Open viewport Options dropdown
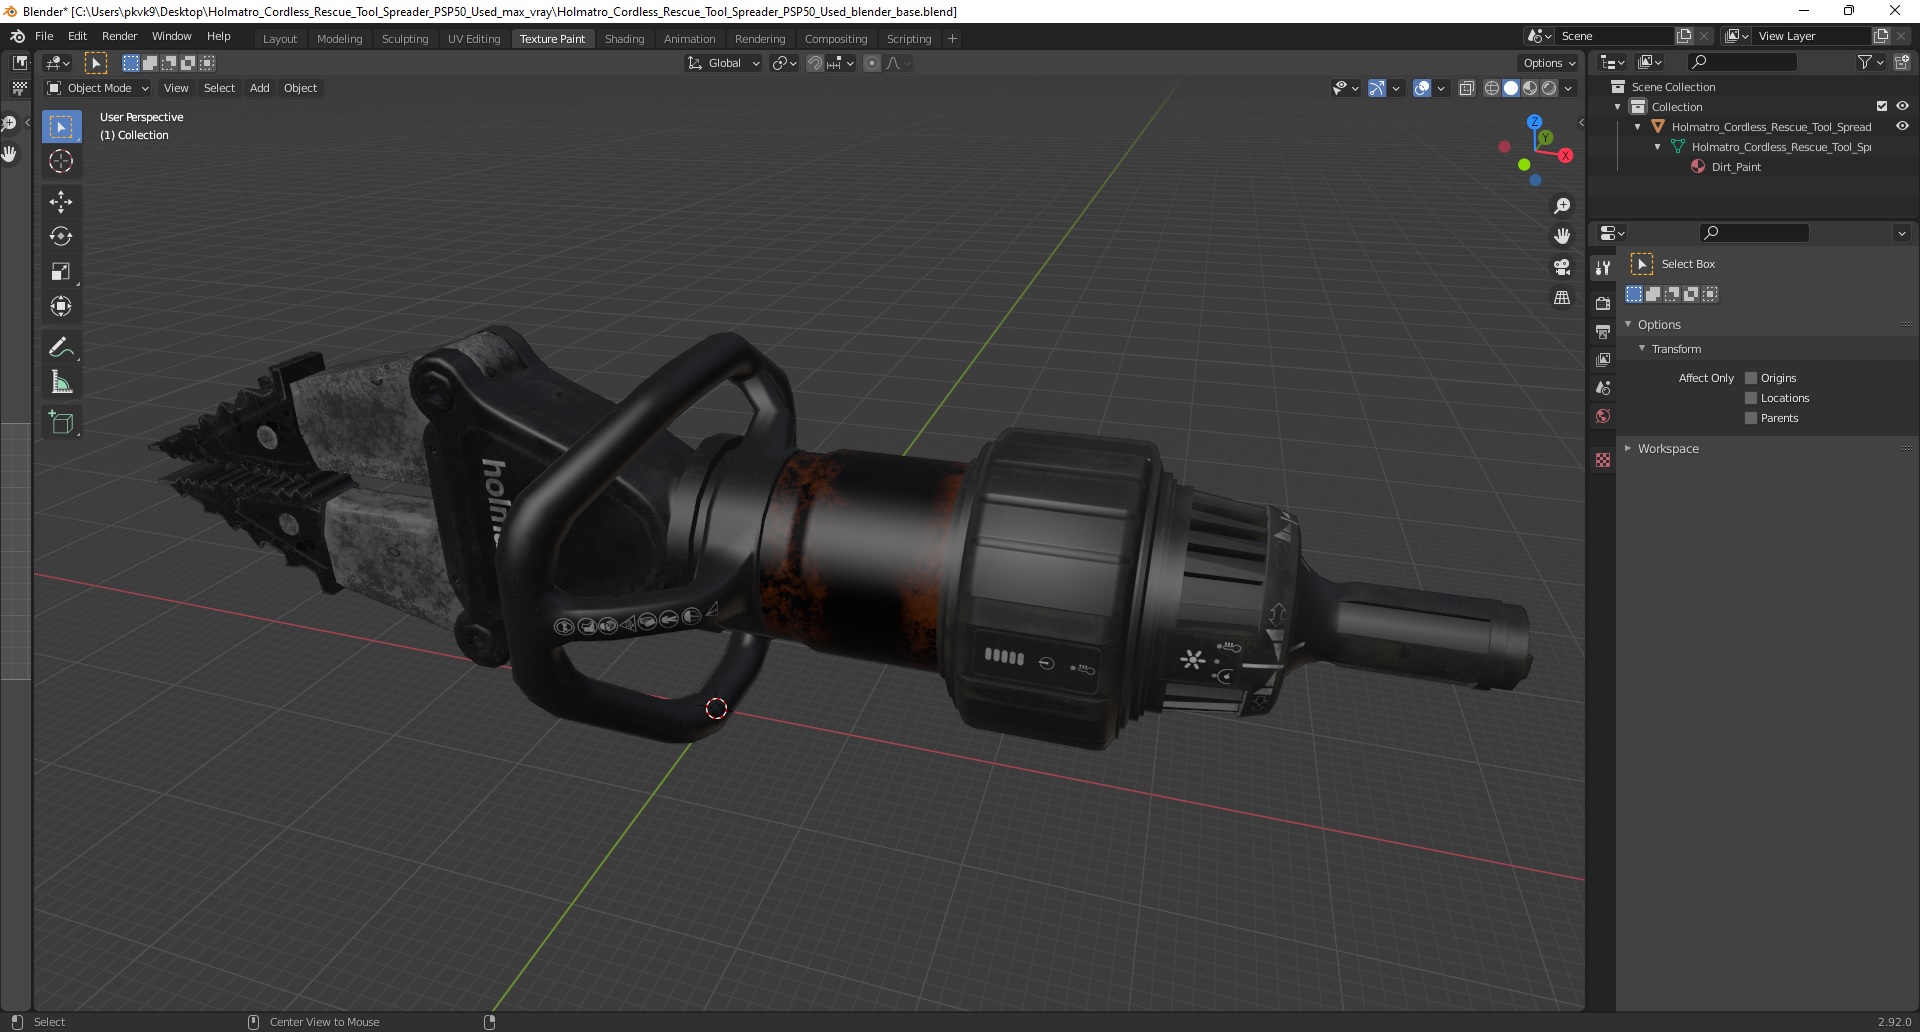 coord(1549,63)
